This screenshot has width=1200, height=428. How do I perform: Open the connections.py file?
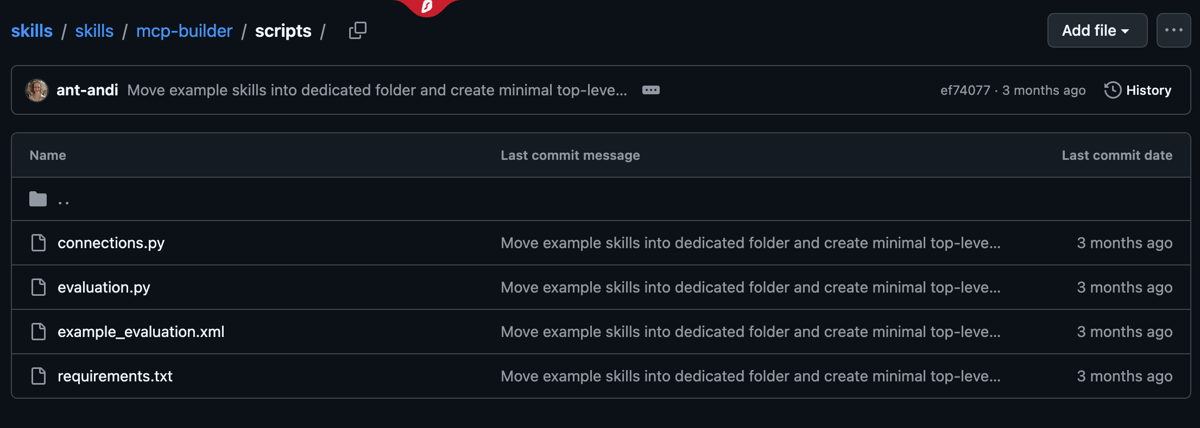(111, 243)
